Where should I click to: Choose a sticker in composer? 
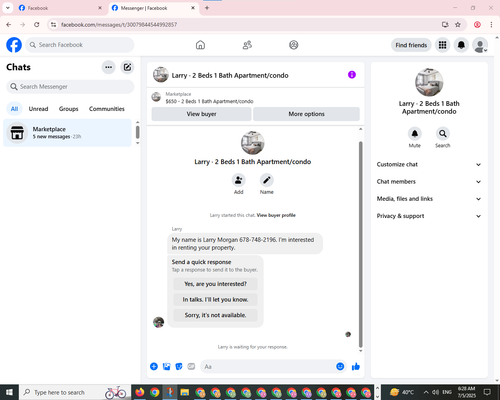click(x=179, y=367)
